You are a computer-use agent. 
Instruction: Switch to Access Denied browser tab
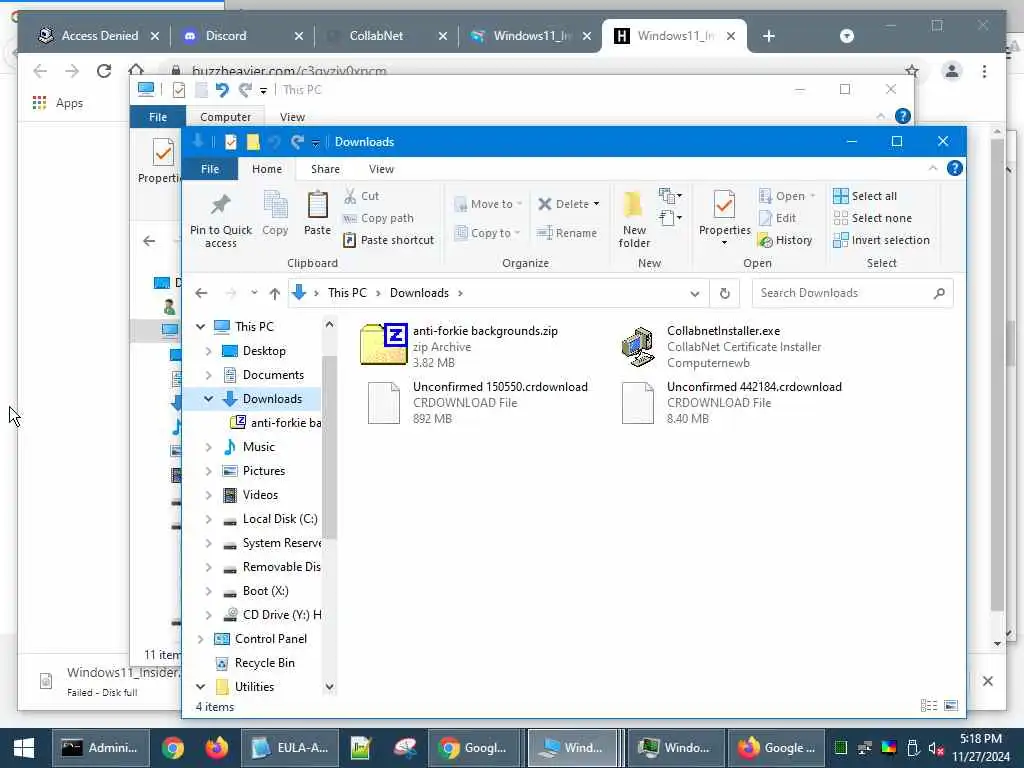(x=98, y=36)
